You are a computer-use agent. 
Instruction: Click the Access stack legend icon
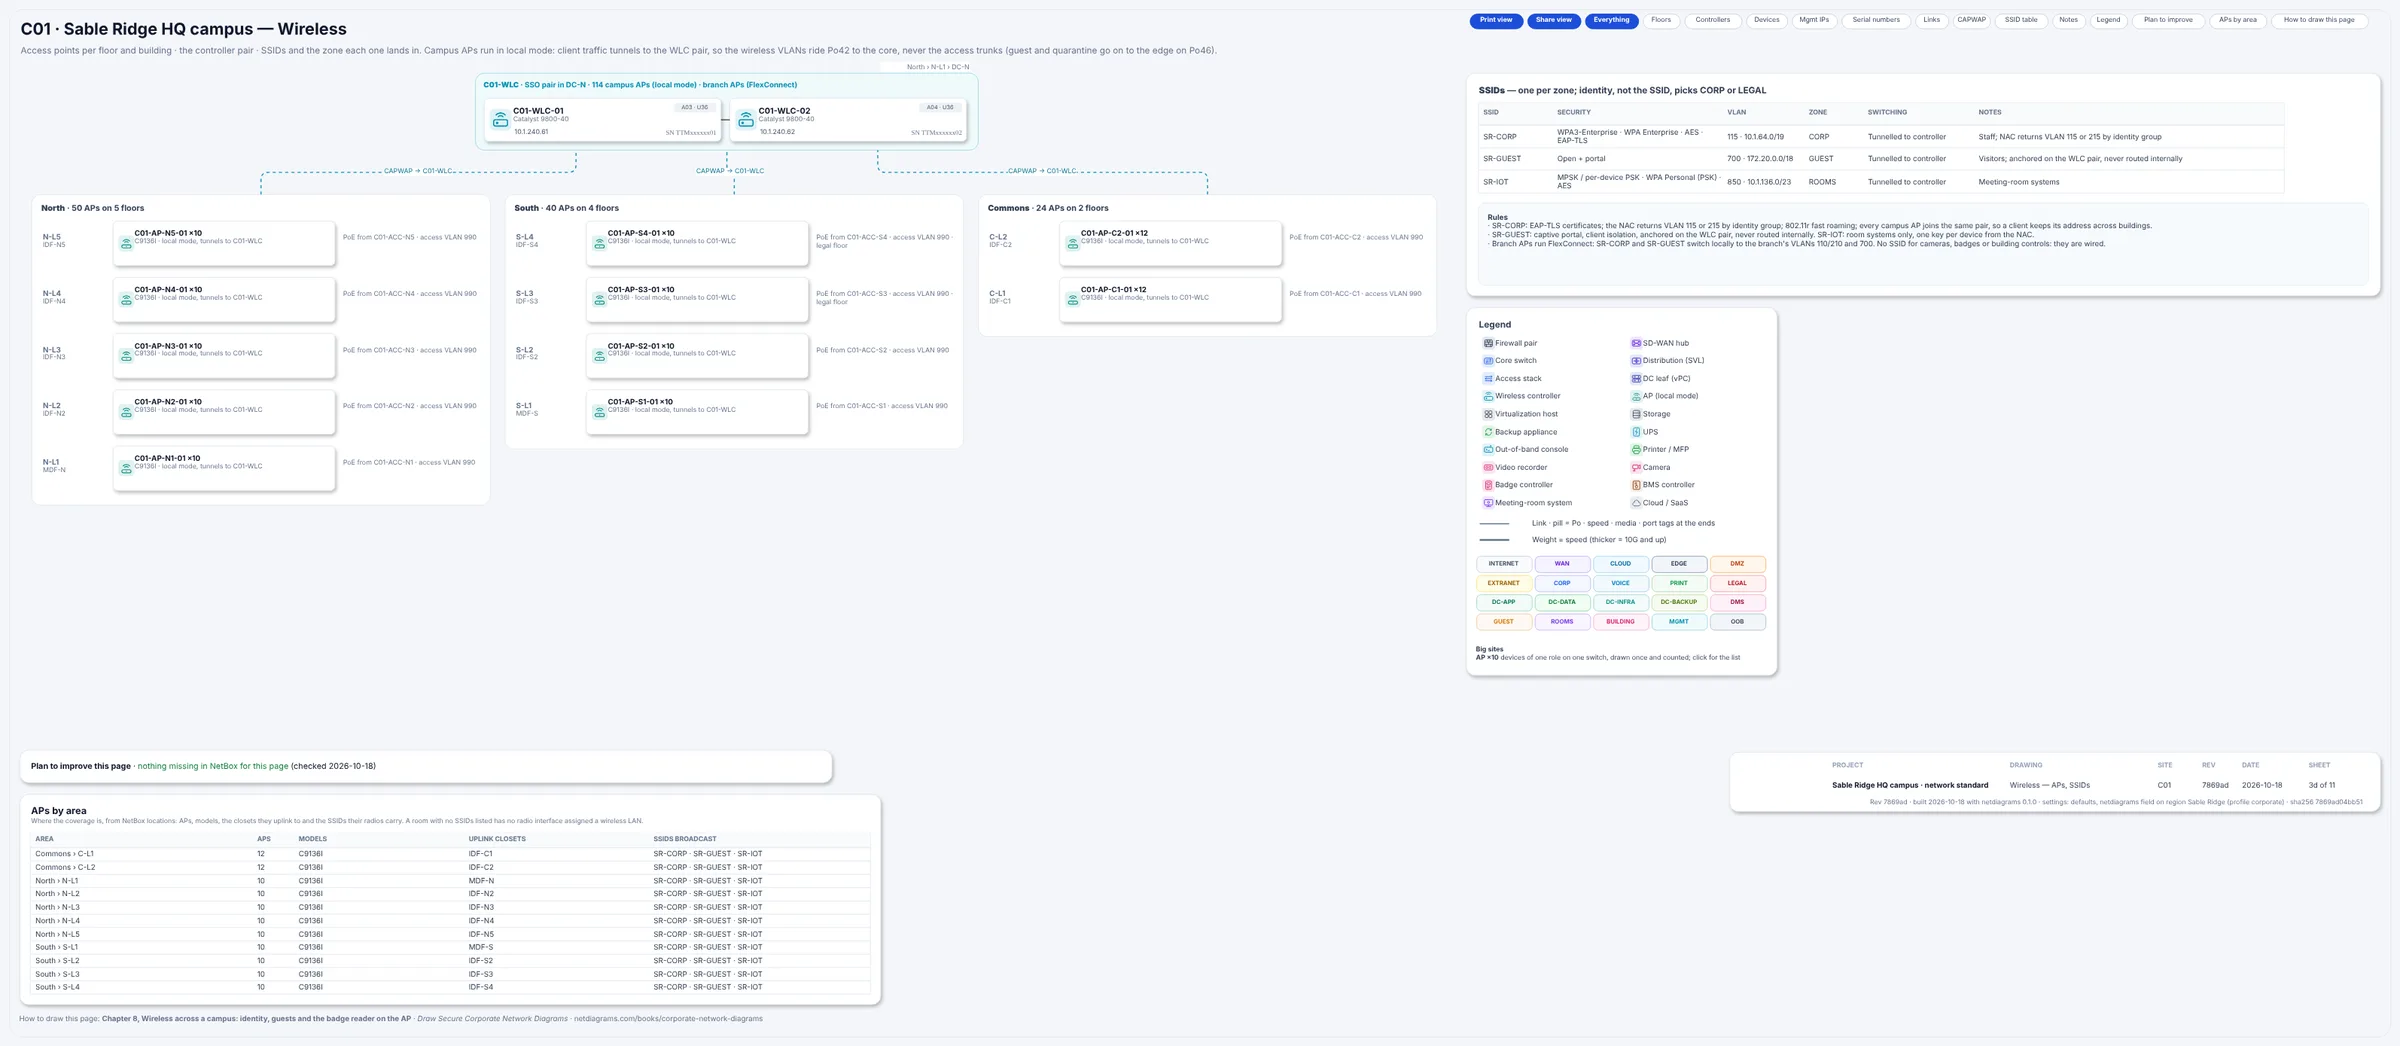click(x=1488, y=379)
